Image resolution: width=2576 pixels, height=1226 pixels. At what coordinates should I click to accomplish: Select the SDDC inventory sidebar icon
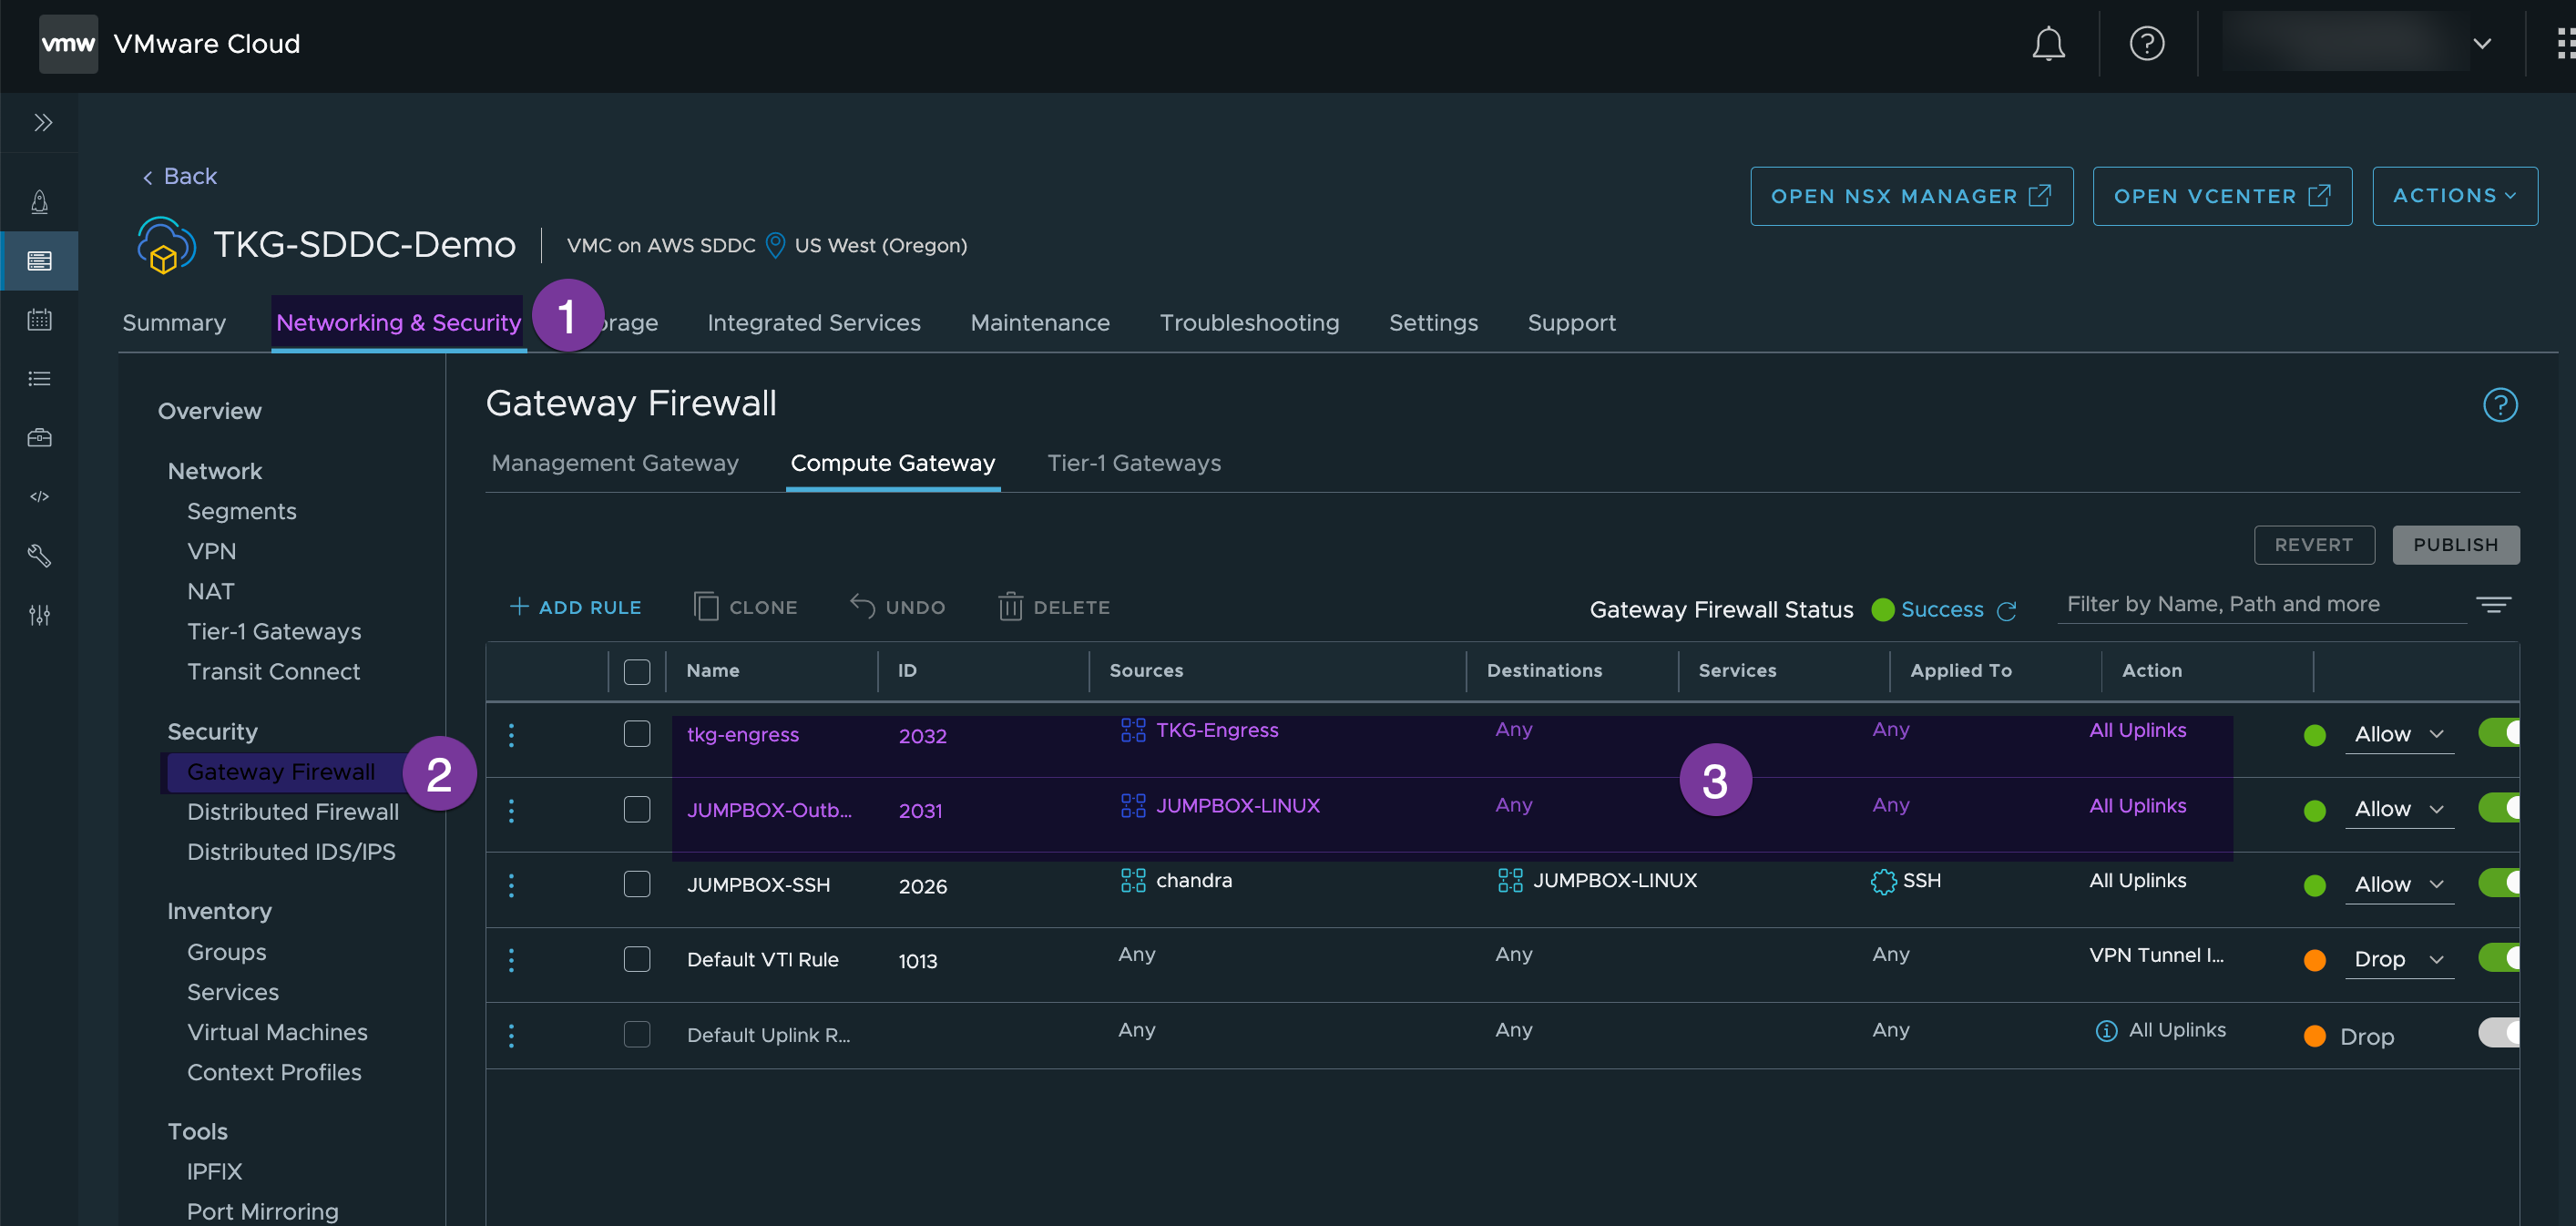39,261
